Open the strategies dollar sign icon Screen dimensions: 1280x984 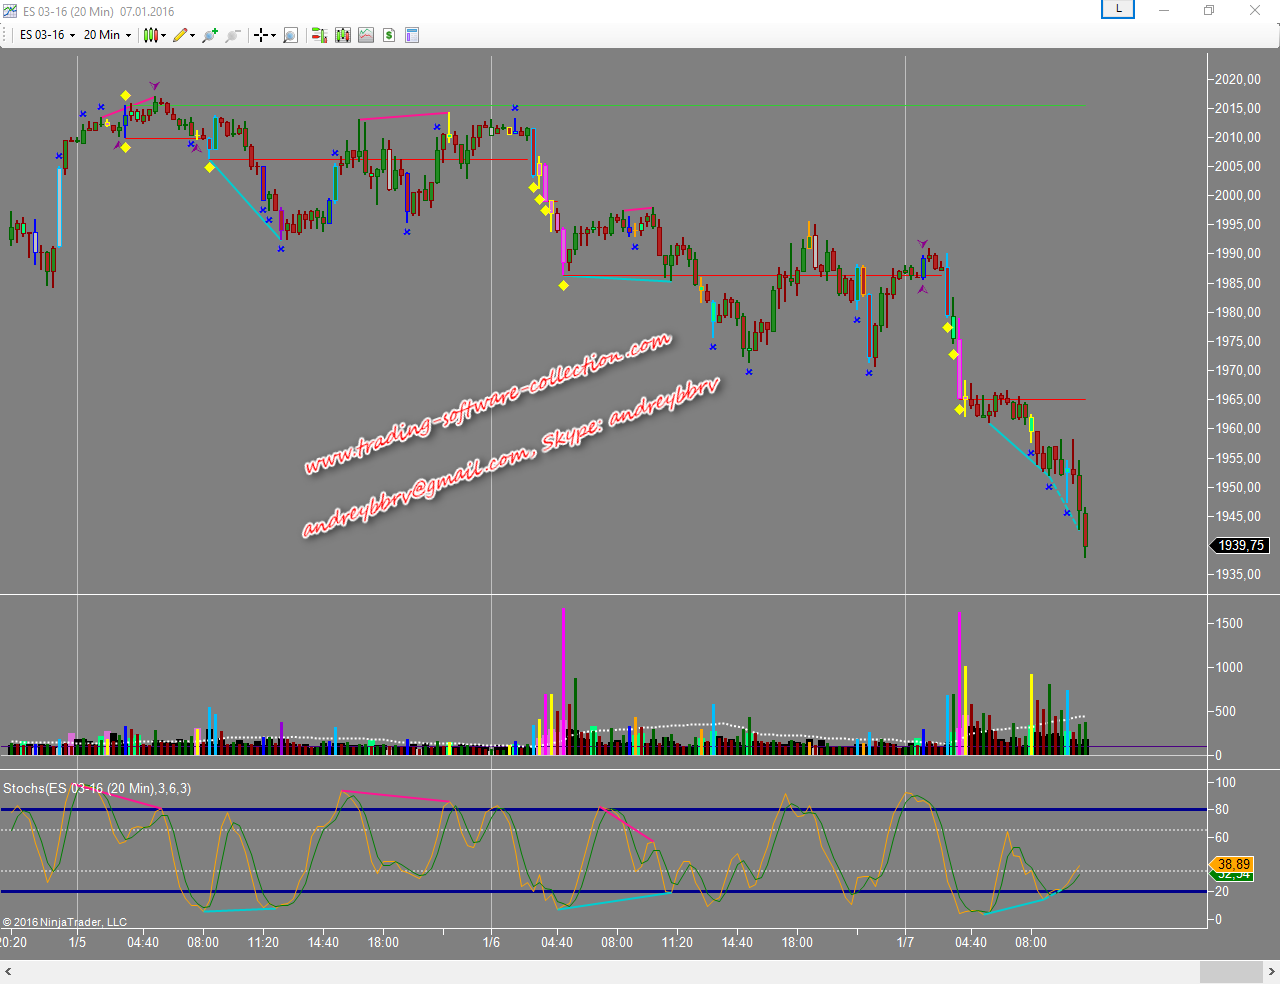click(389, 35)
